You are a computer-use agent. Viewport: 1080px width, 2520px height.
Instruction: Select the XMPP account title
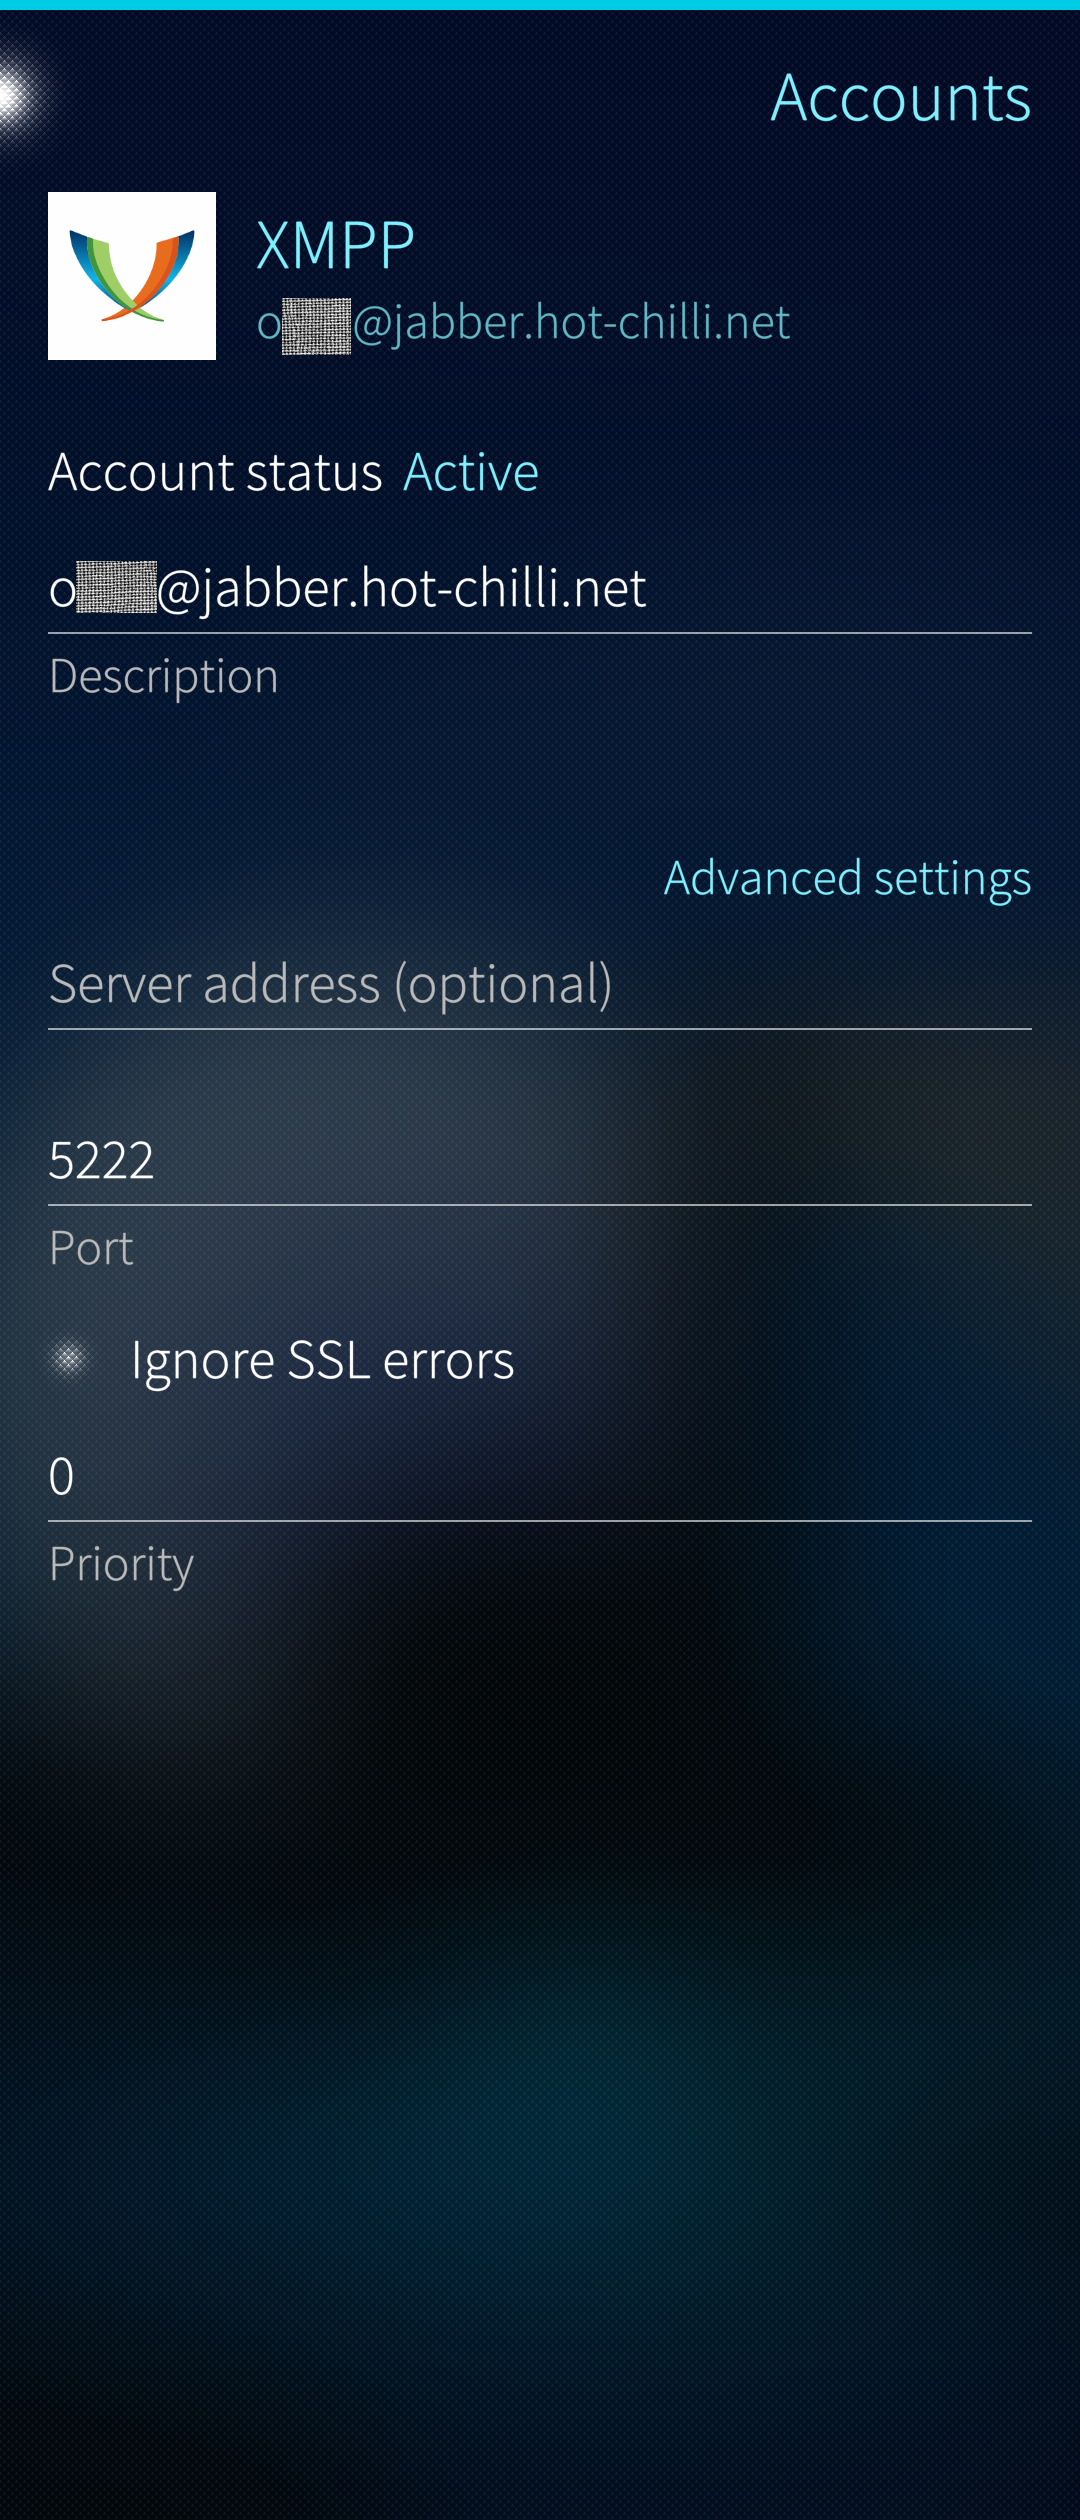(x=335, y=245)
